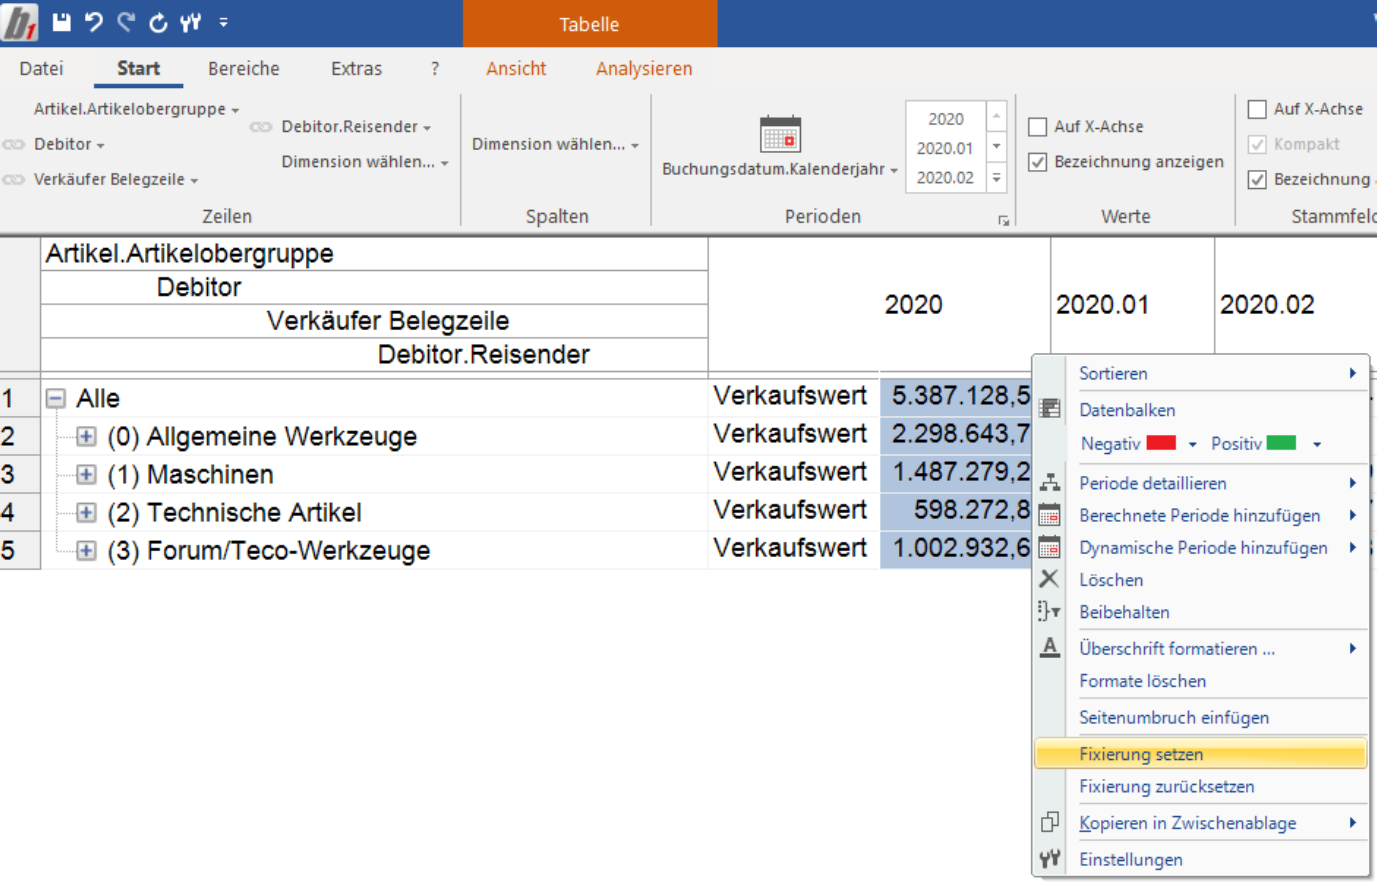Toggle the Kompakt checkbox
Image resolution: width=1378 pixels, height=886 pixels.
tap(1257, 145)
